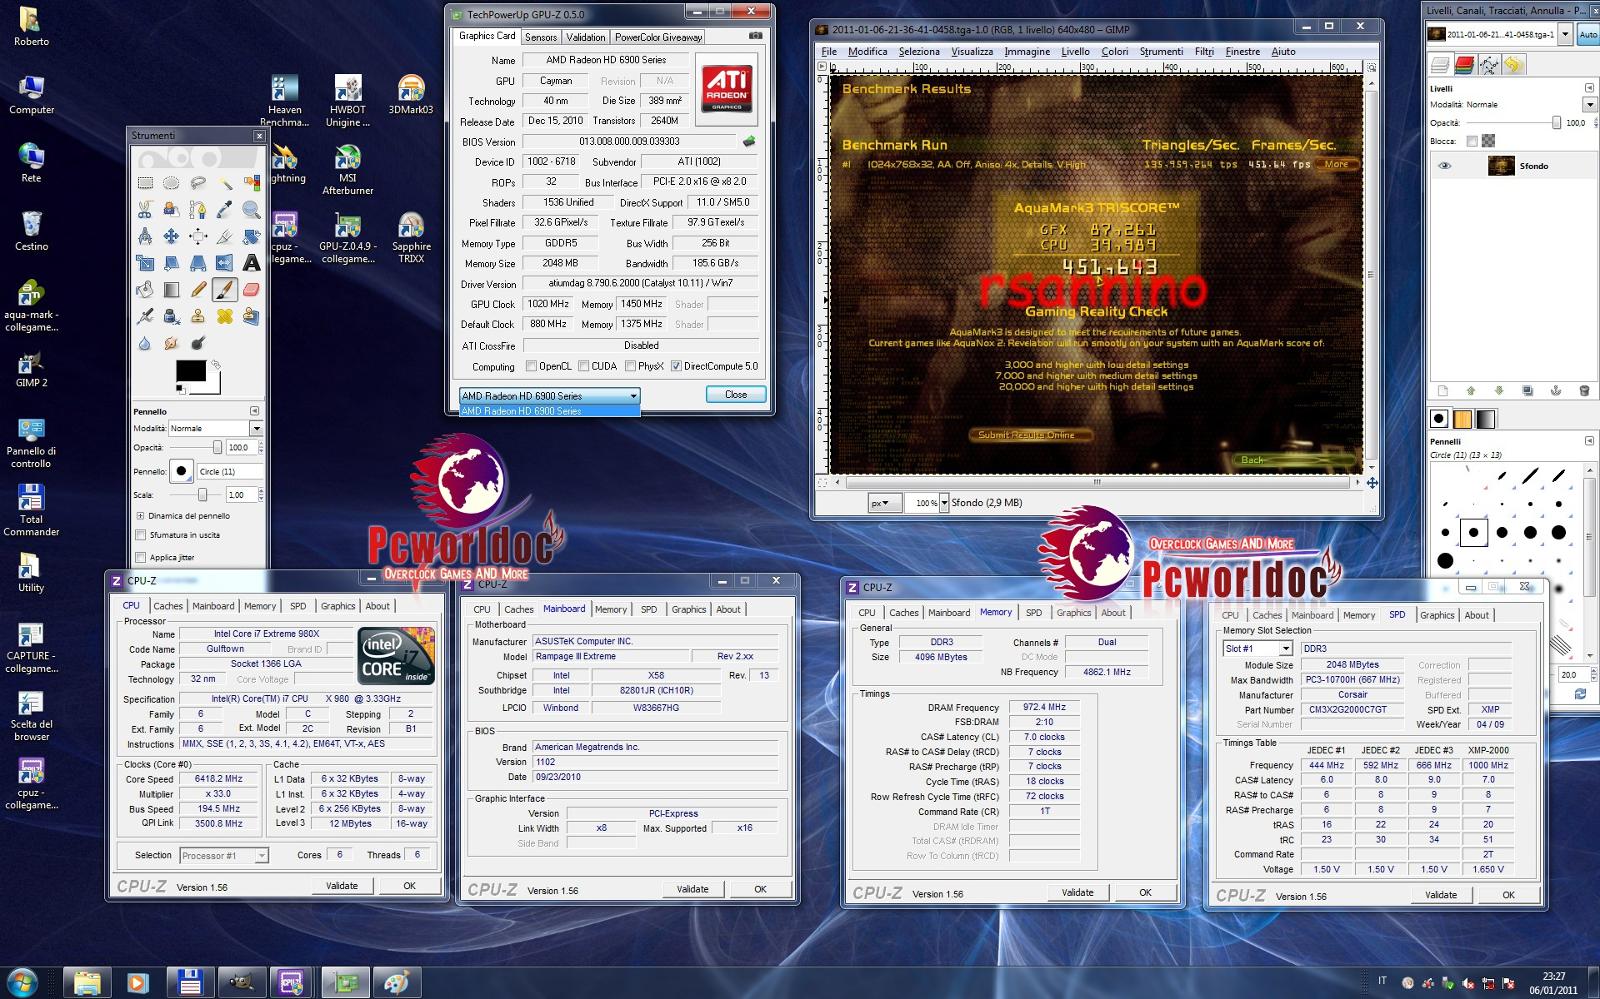Select the Heal tool
This screenshot has height=999, width=1600.
click(x=225, y=316)
